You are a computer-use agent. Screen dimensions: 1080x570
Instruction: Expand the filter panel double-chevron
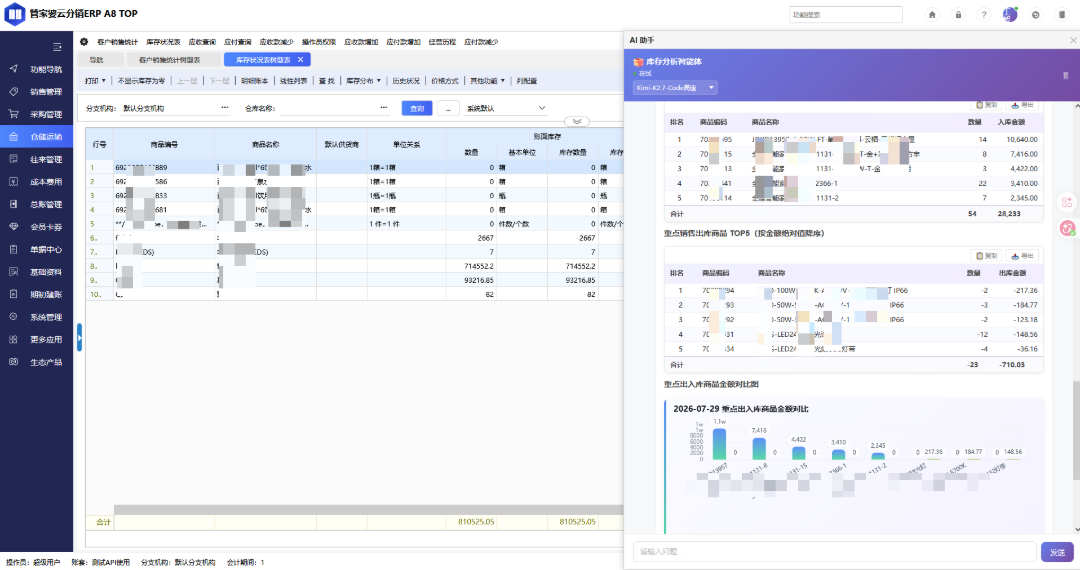[577, 122]
